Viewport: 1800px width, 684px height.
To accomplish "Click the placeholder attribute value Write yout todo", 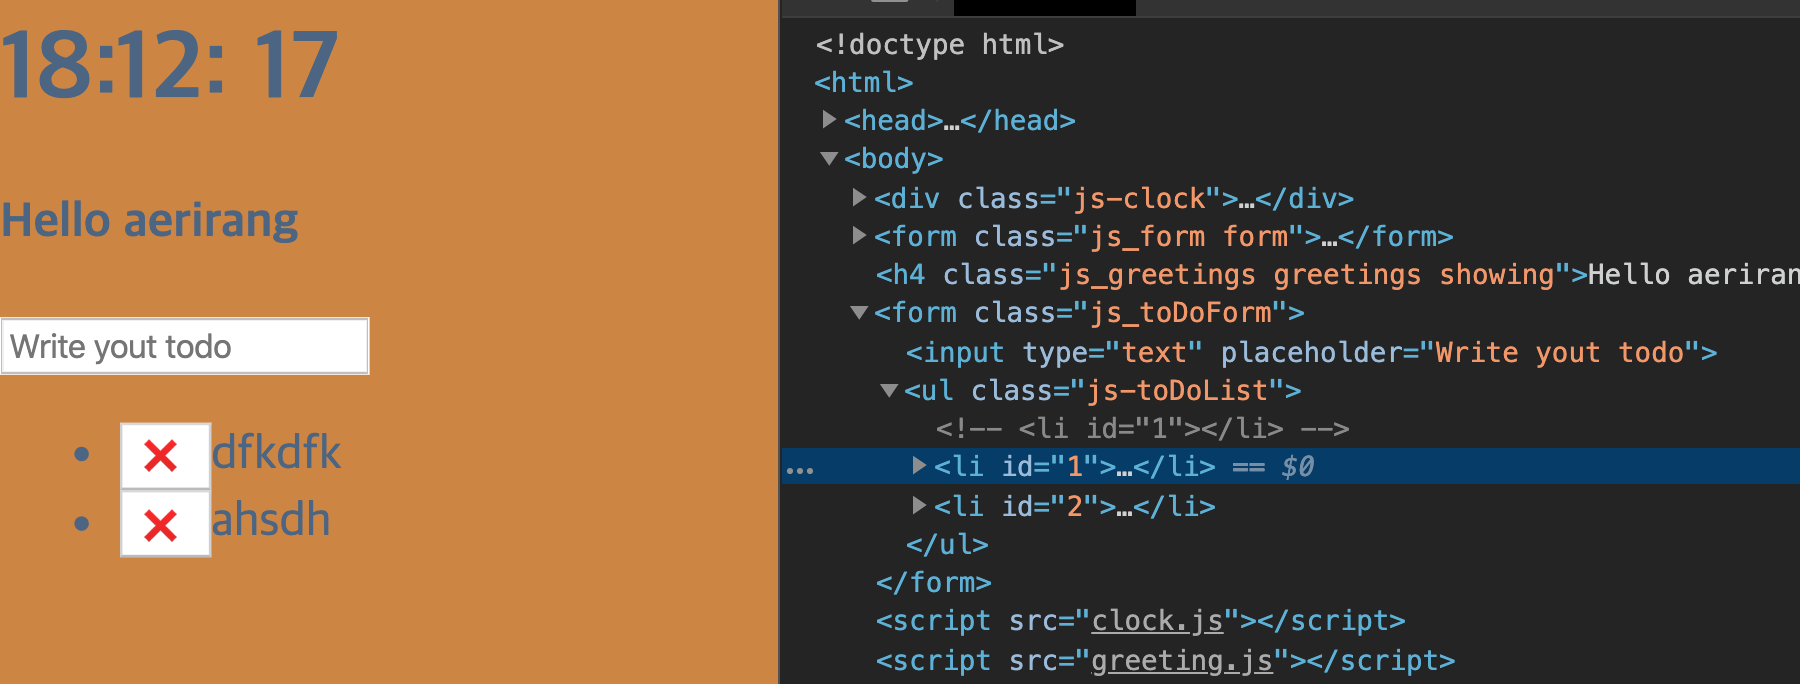I will 1560,352.
